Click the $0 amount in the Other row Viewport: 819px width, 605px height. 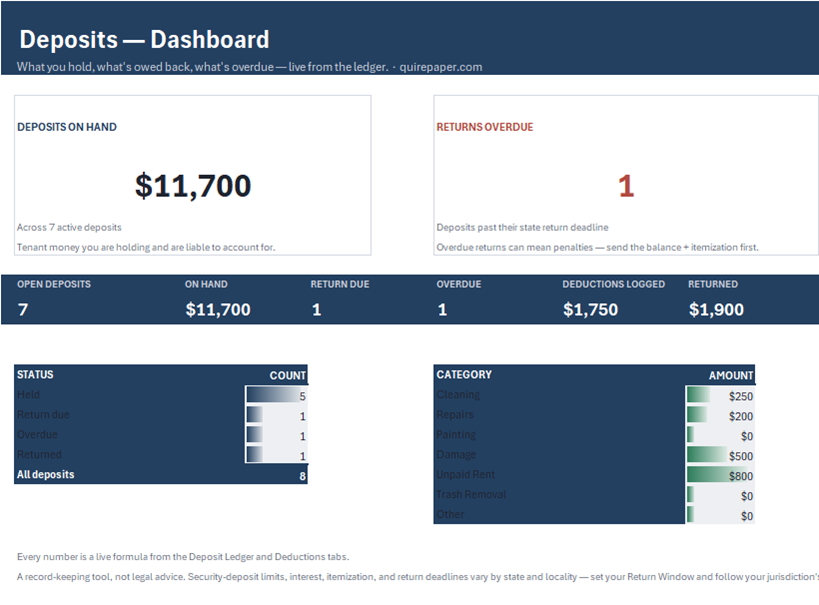click(x=746, y=516)
